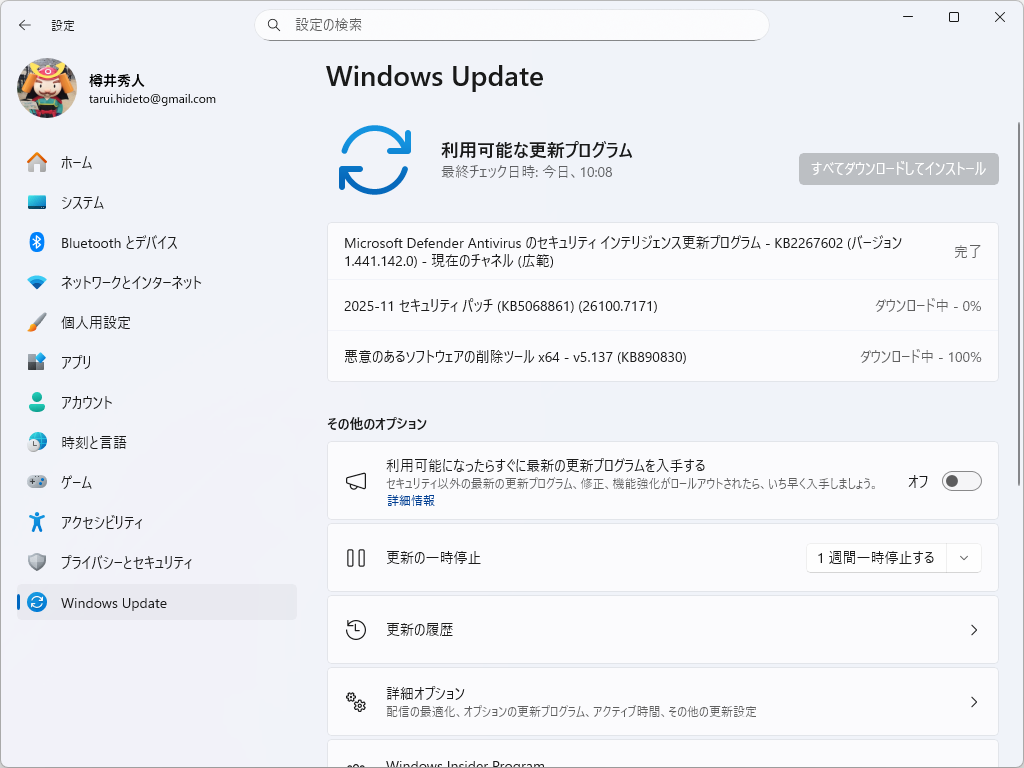Image resolution: width=1024 pixels, height=768 pixels.
Task: Select the プライバシーとセキュリティ shield icon
Action: click(x=36, y=563)
